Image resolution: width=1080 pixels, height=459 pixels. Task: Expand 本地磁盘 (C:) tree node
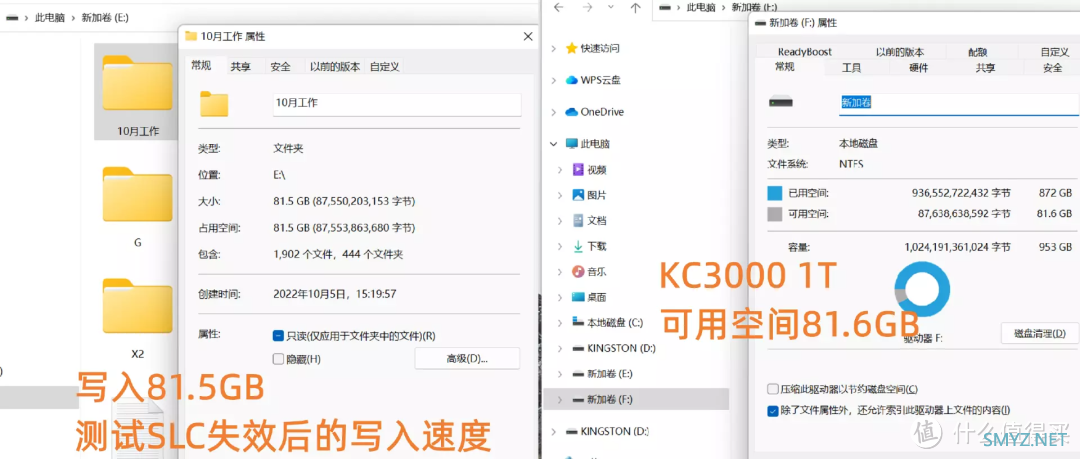click(x=561, y=323)
